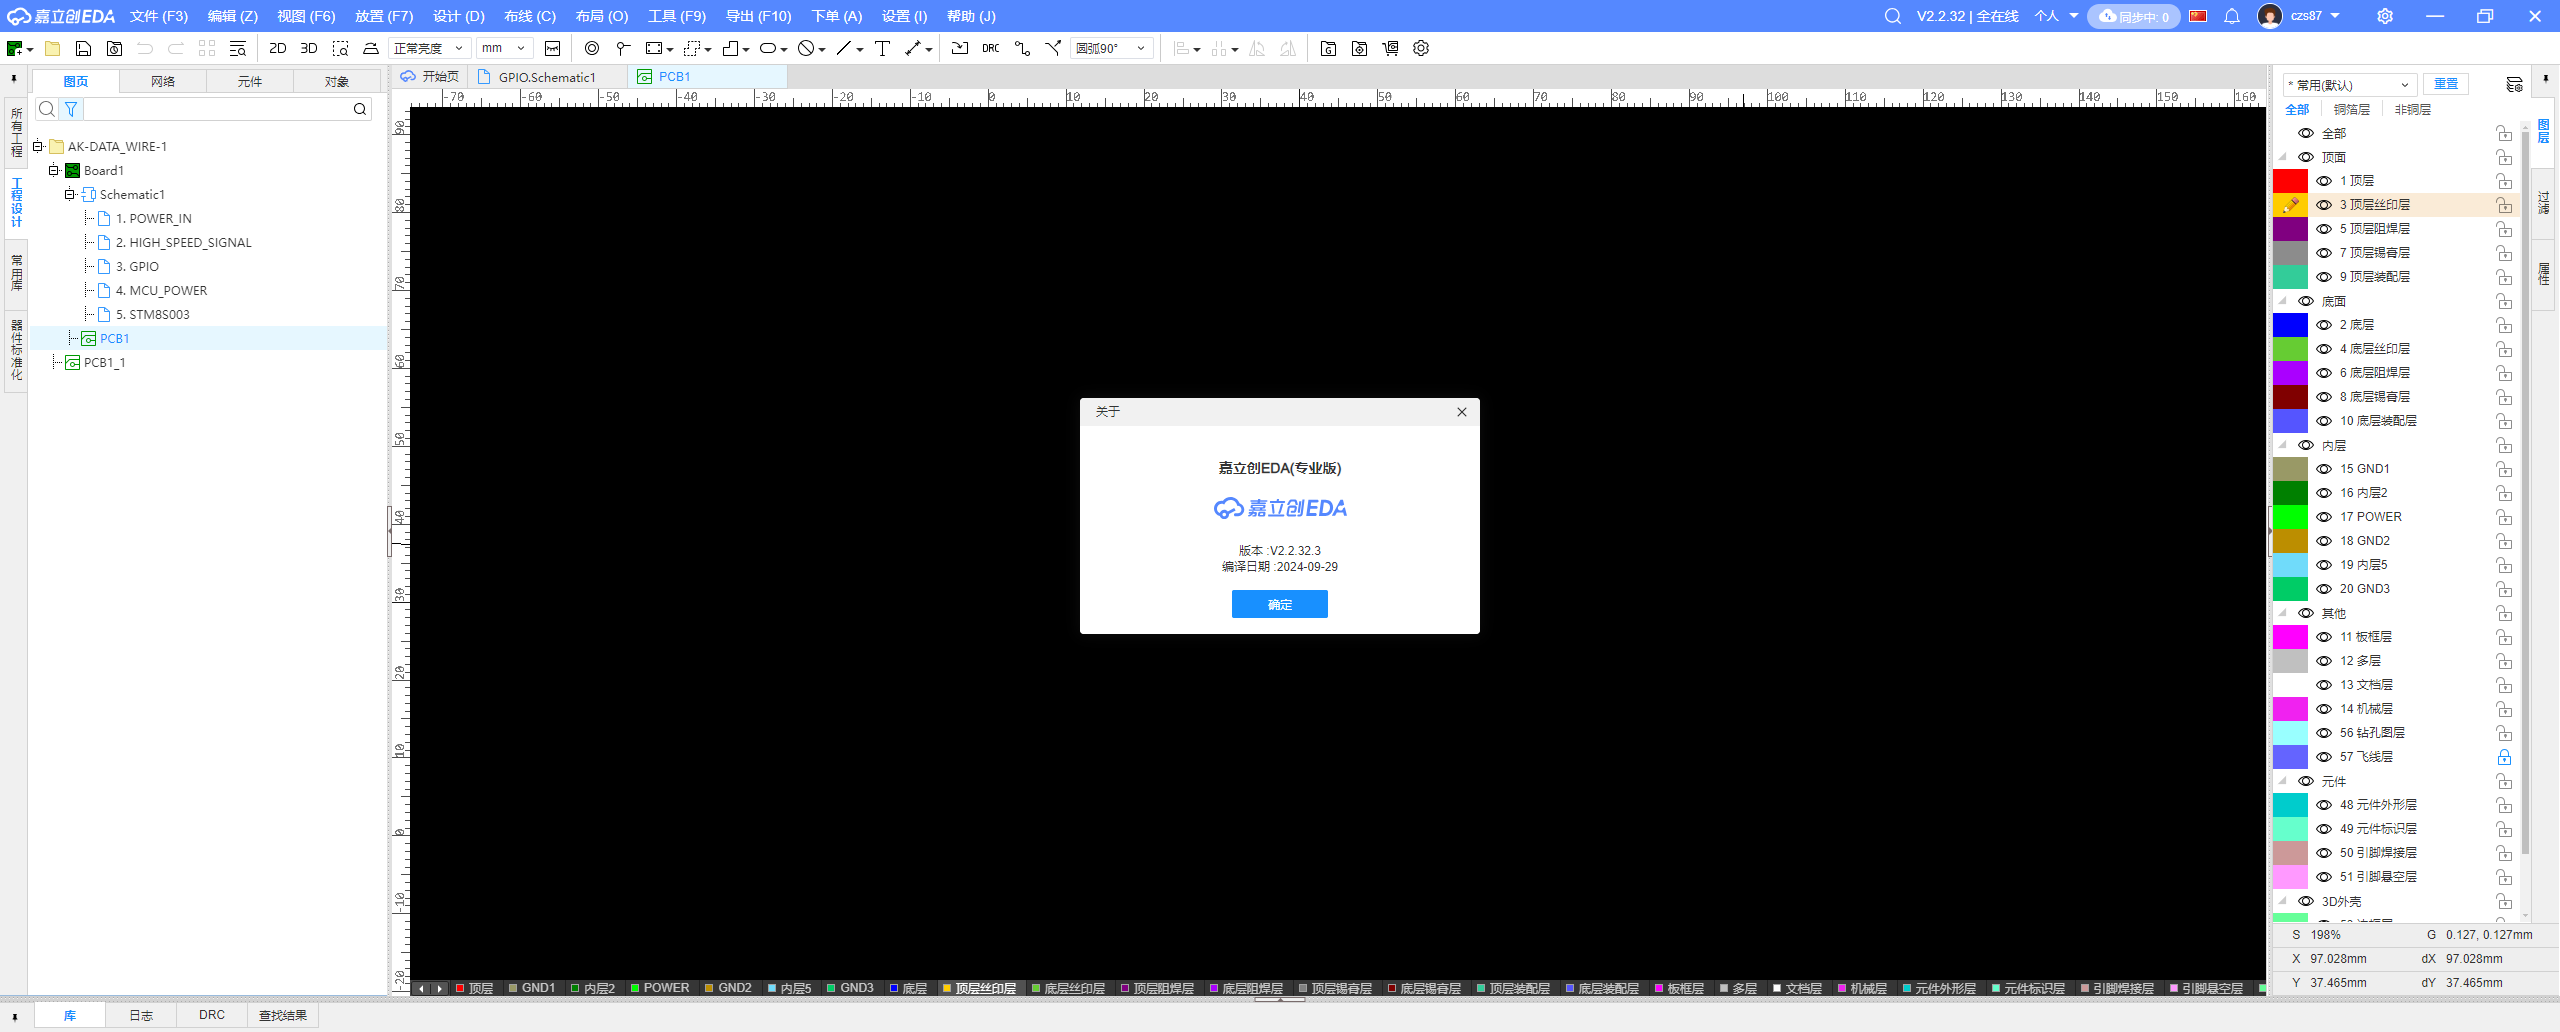
Task: Hide layer 1 顶层 using eye icon
Action: point(2324,181)
